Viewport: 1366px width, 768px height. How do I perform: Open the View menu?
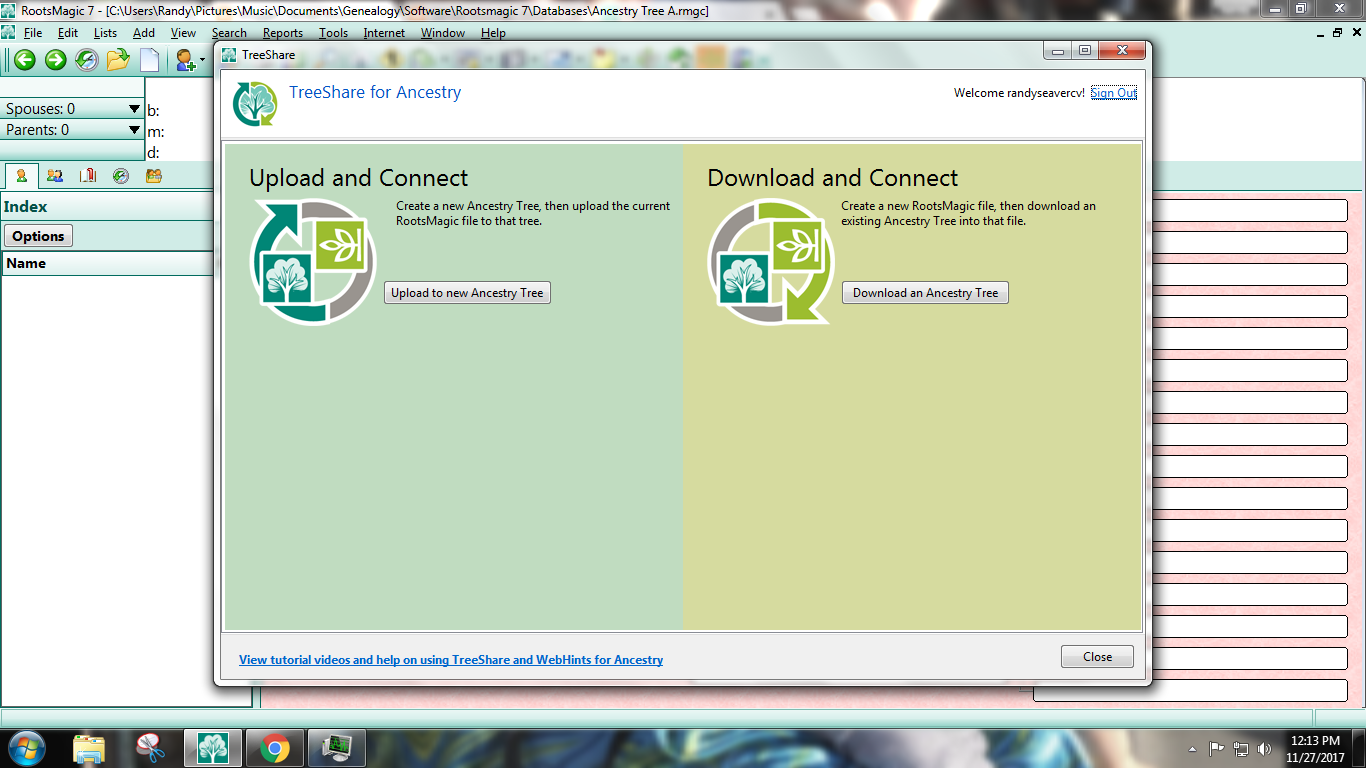point(183,33)
